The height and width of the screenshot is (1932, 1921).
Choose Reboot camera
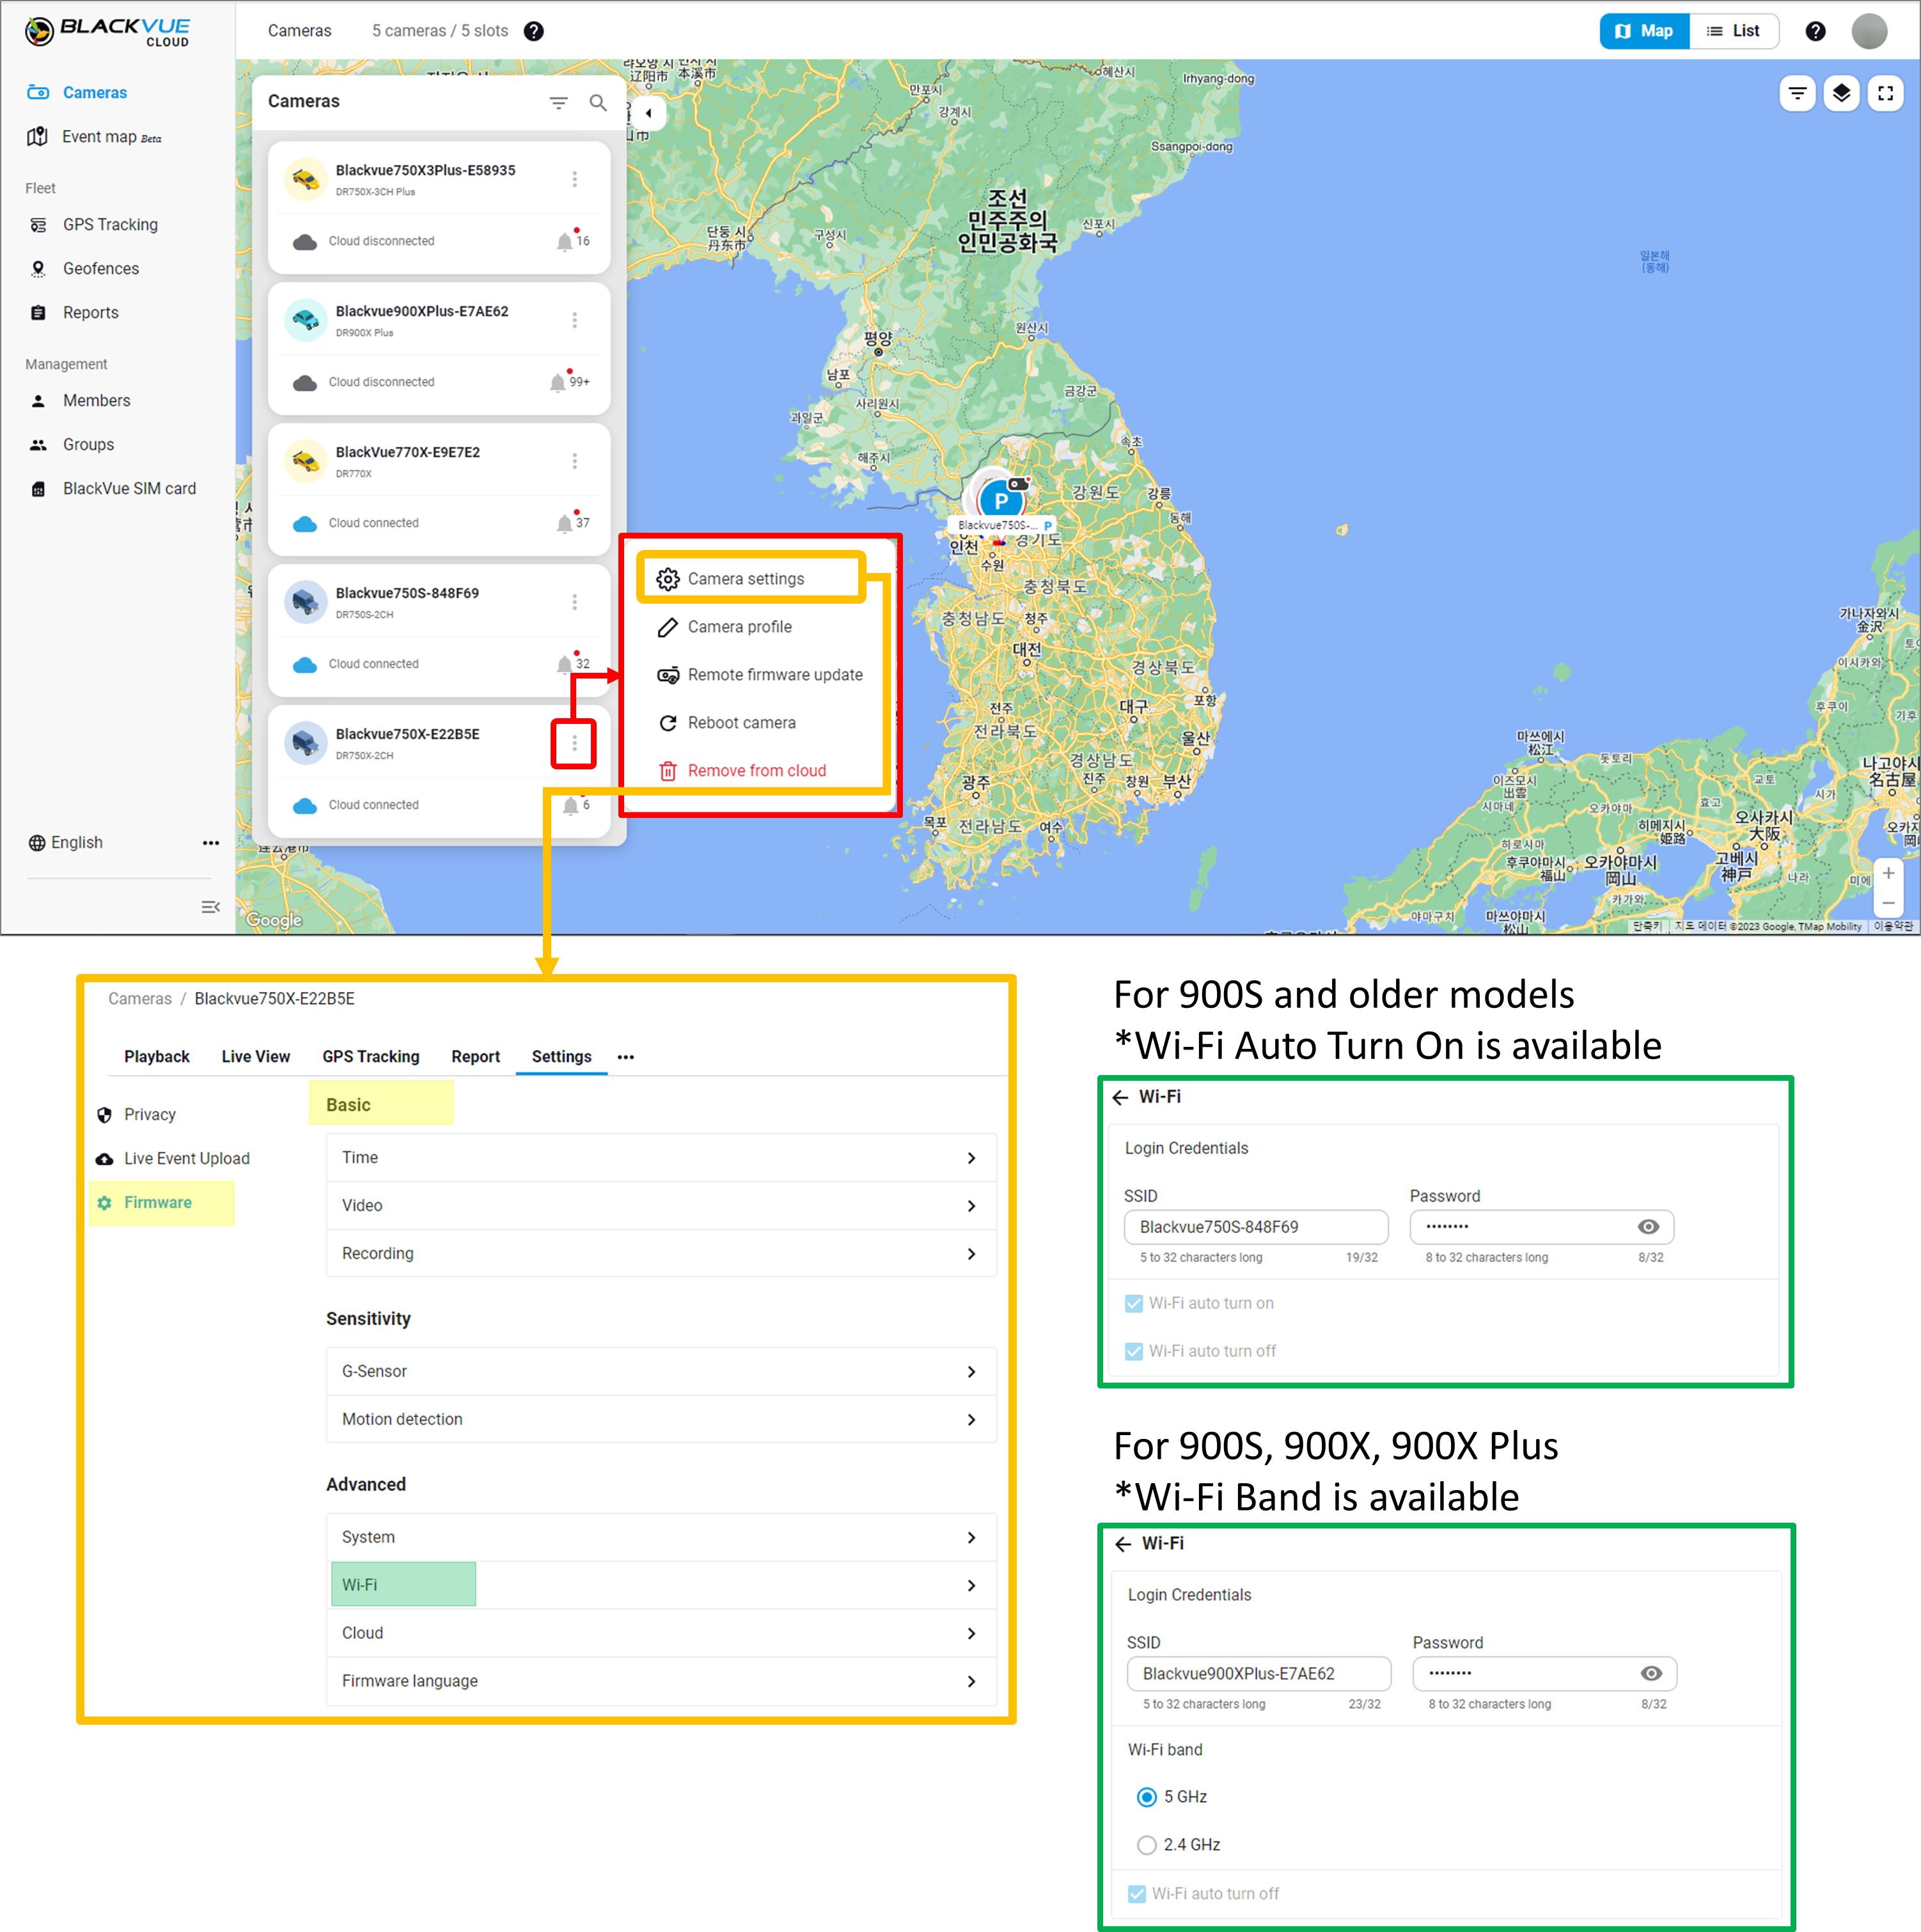726,723
